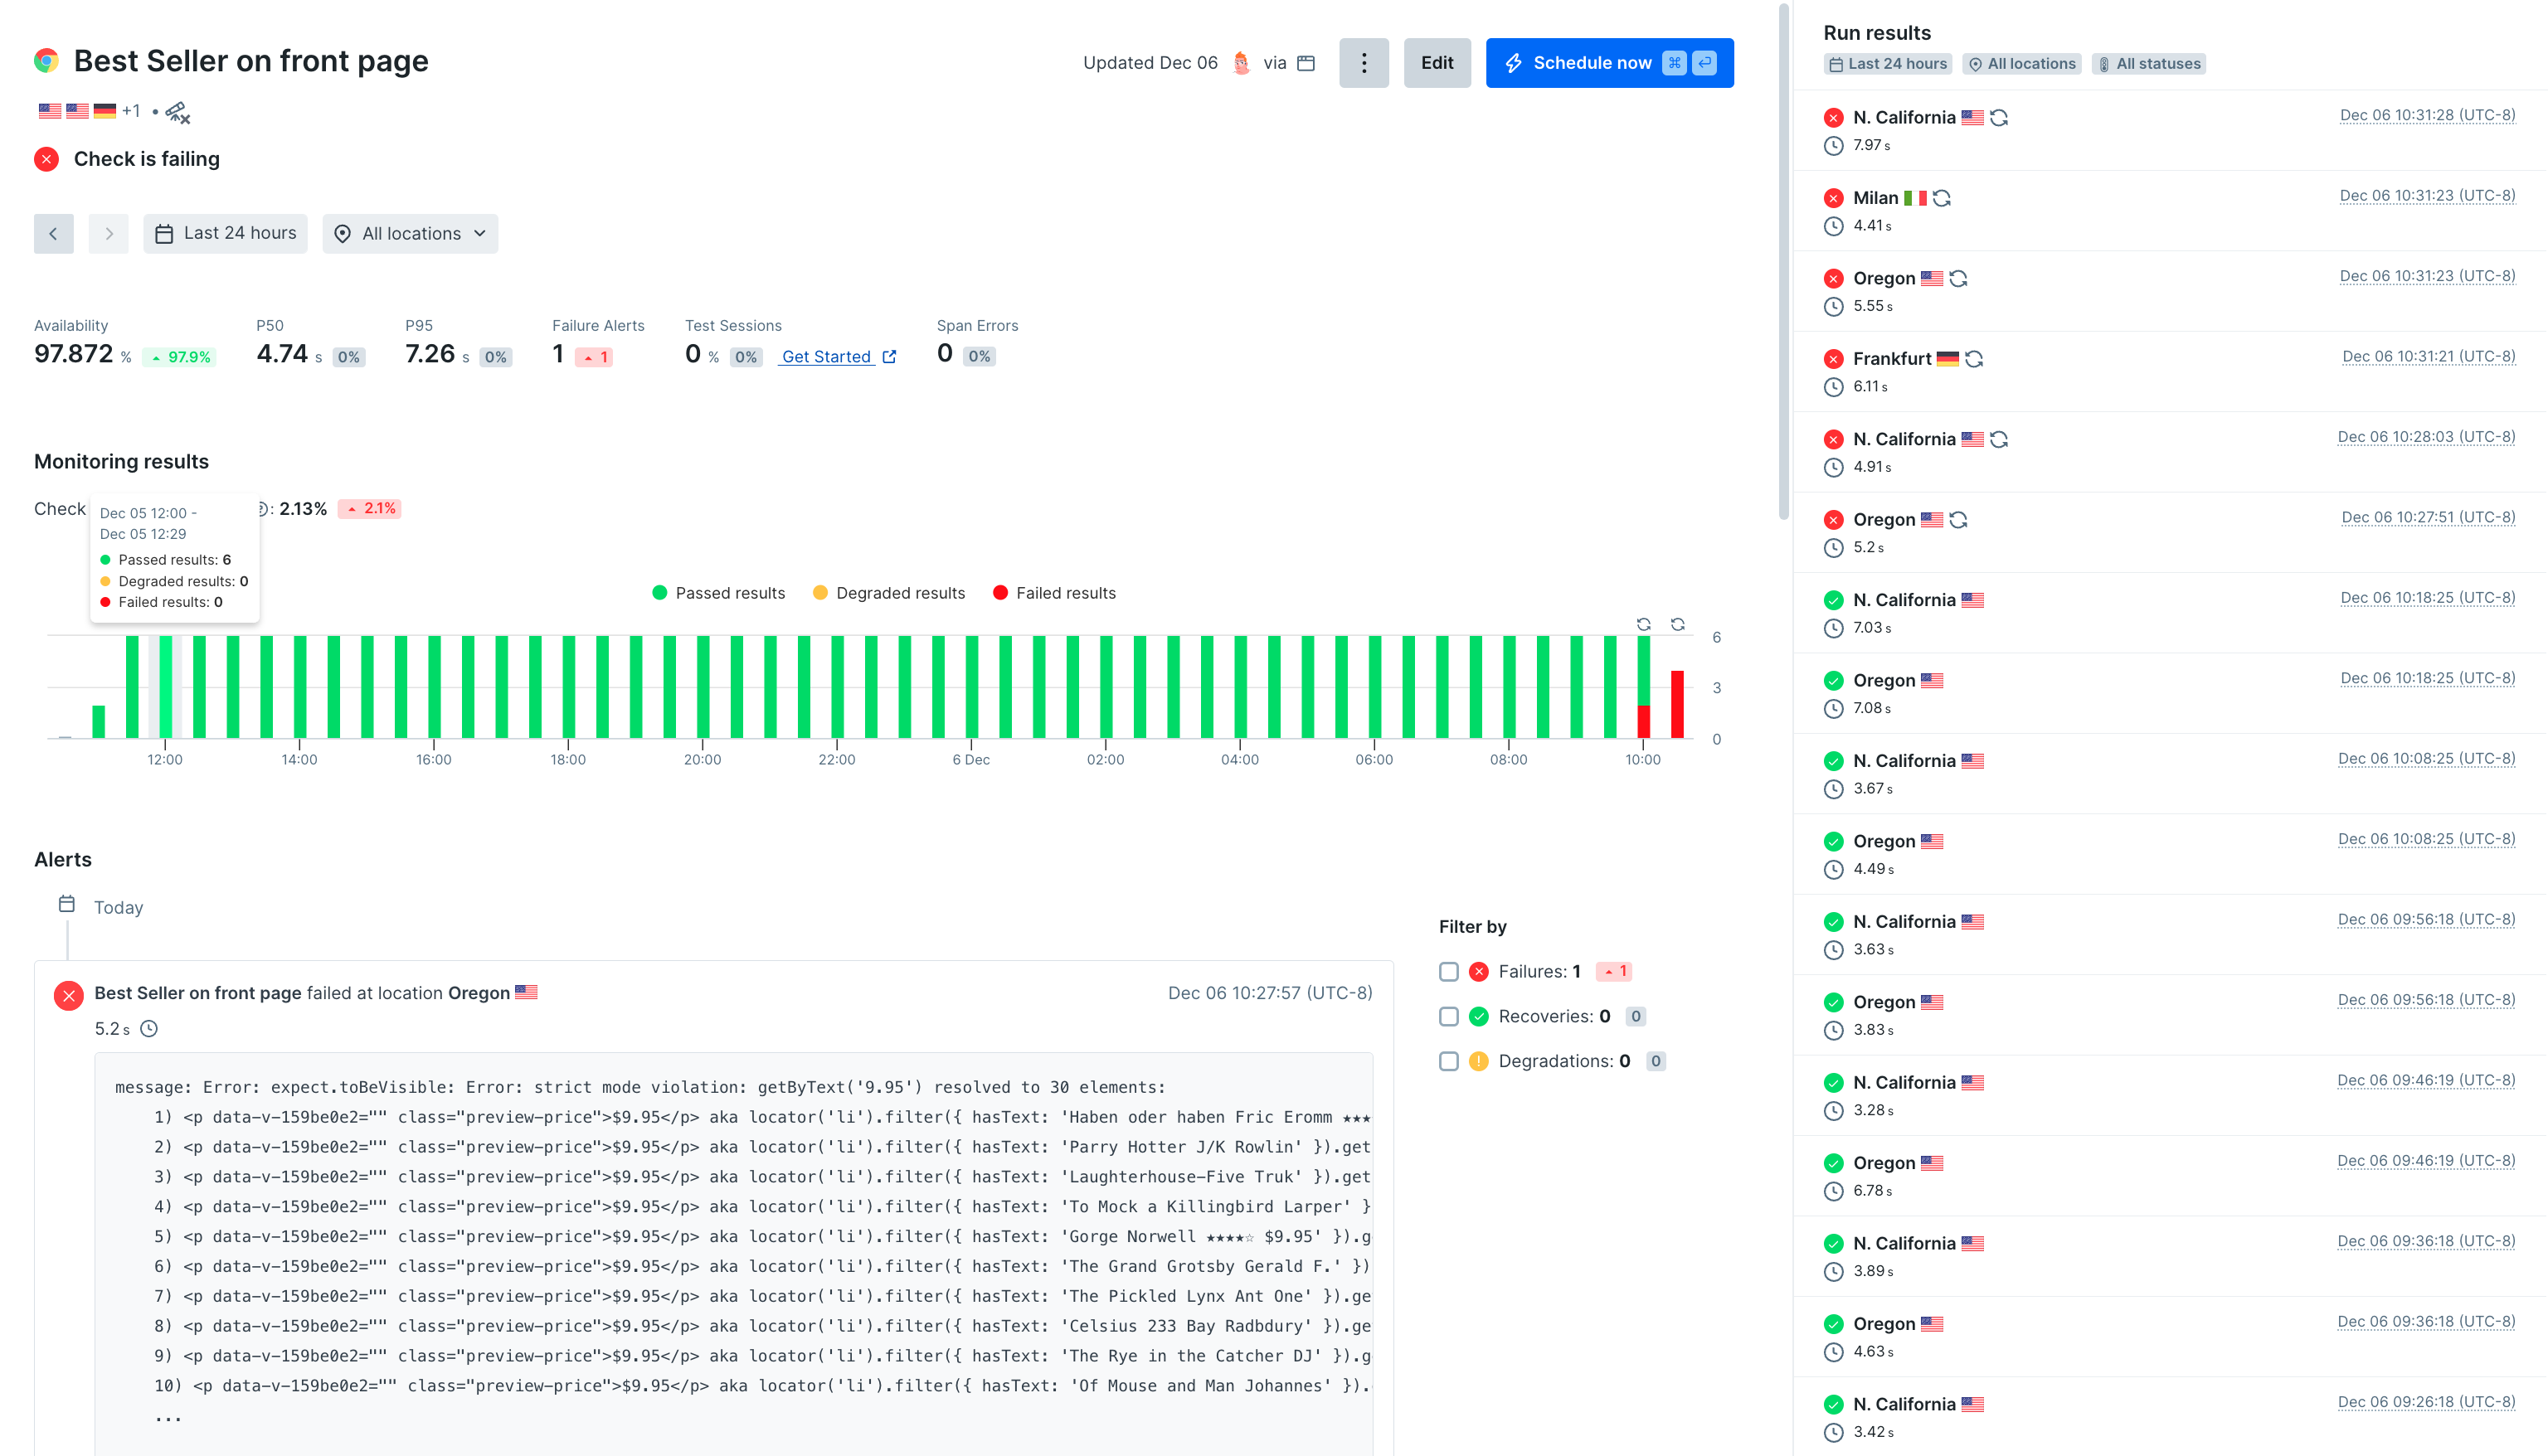Click the US flag icon under the page title
2548x1456 pixels.
tap(51, 110)
